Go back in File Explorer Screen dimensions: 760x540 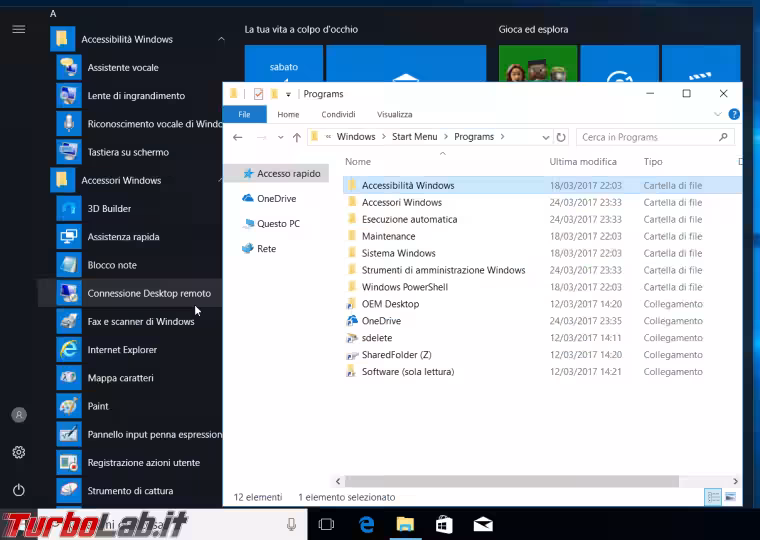(238, 137)
